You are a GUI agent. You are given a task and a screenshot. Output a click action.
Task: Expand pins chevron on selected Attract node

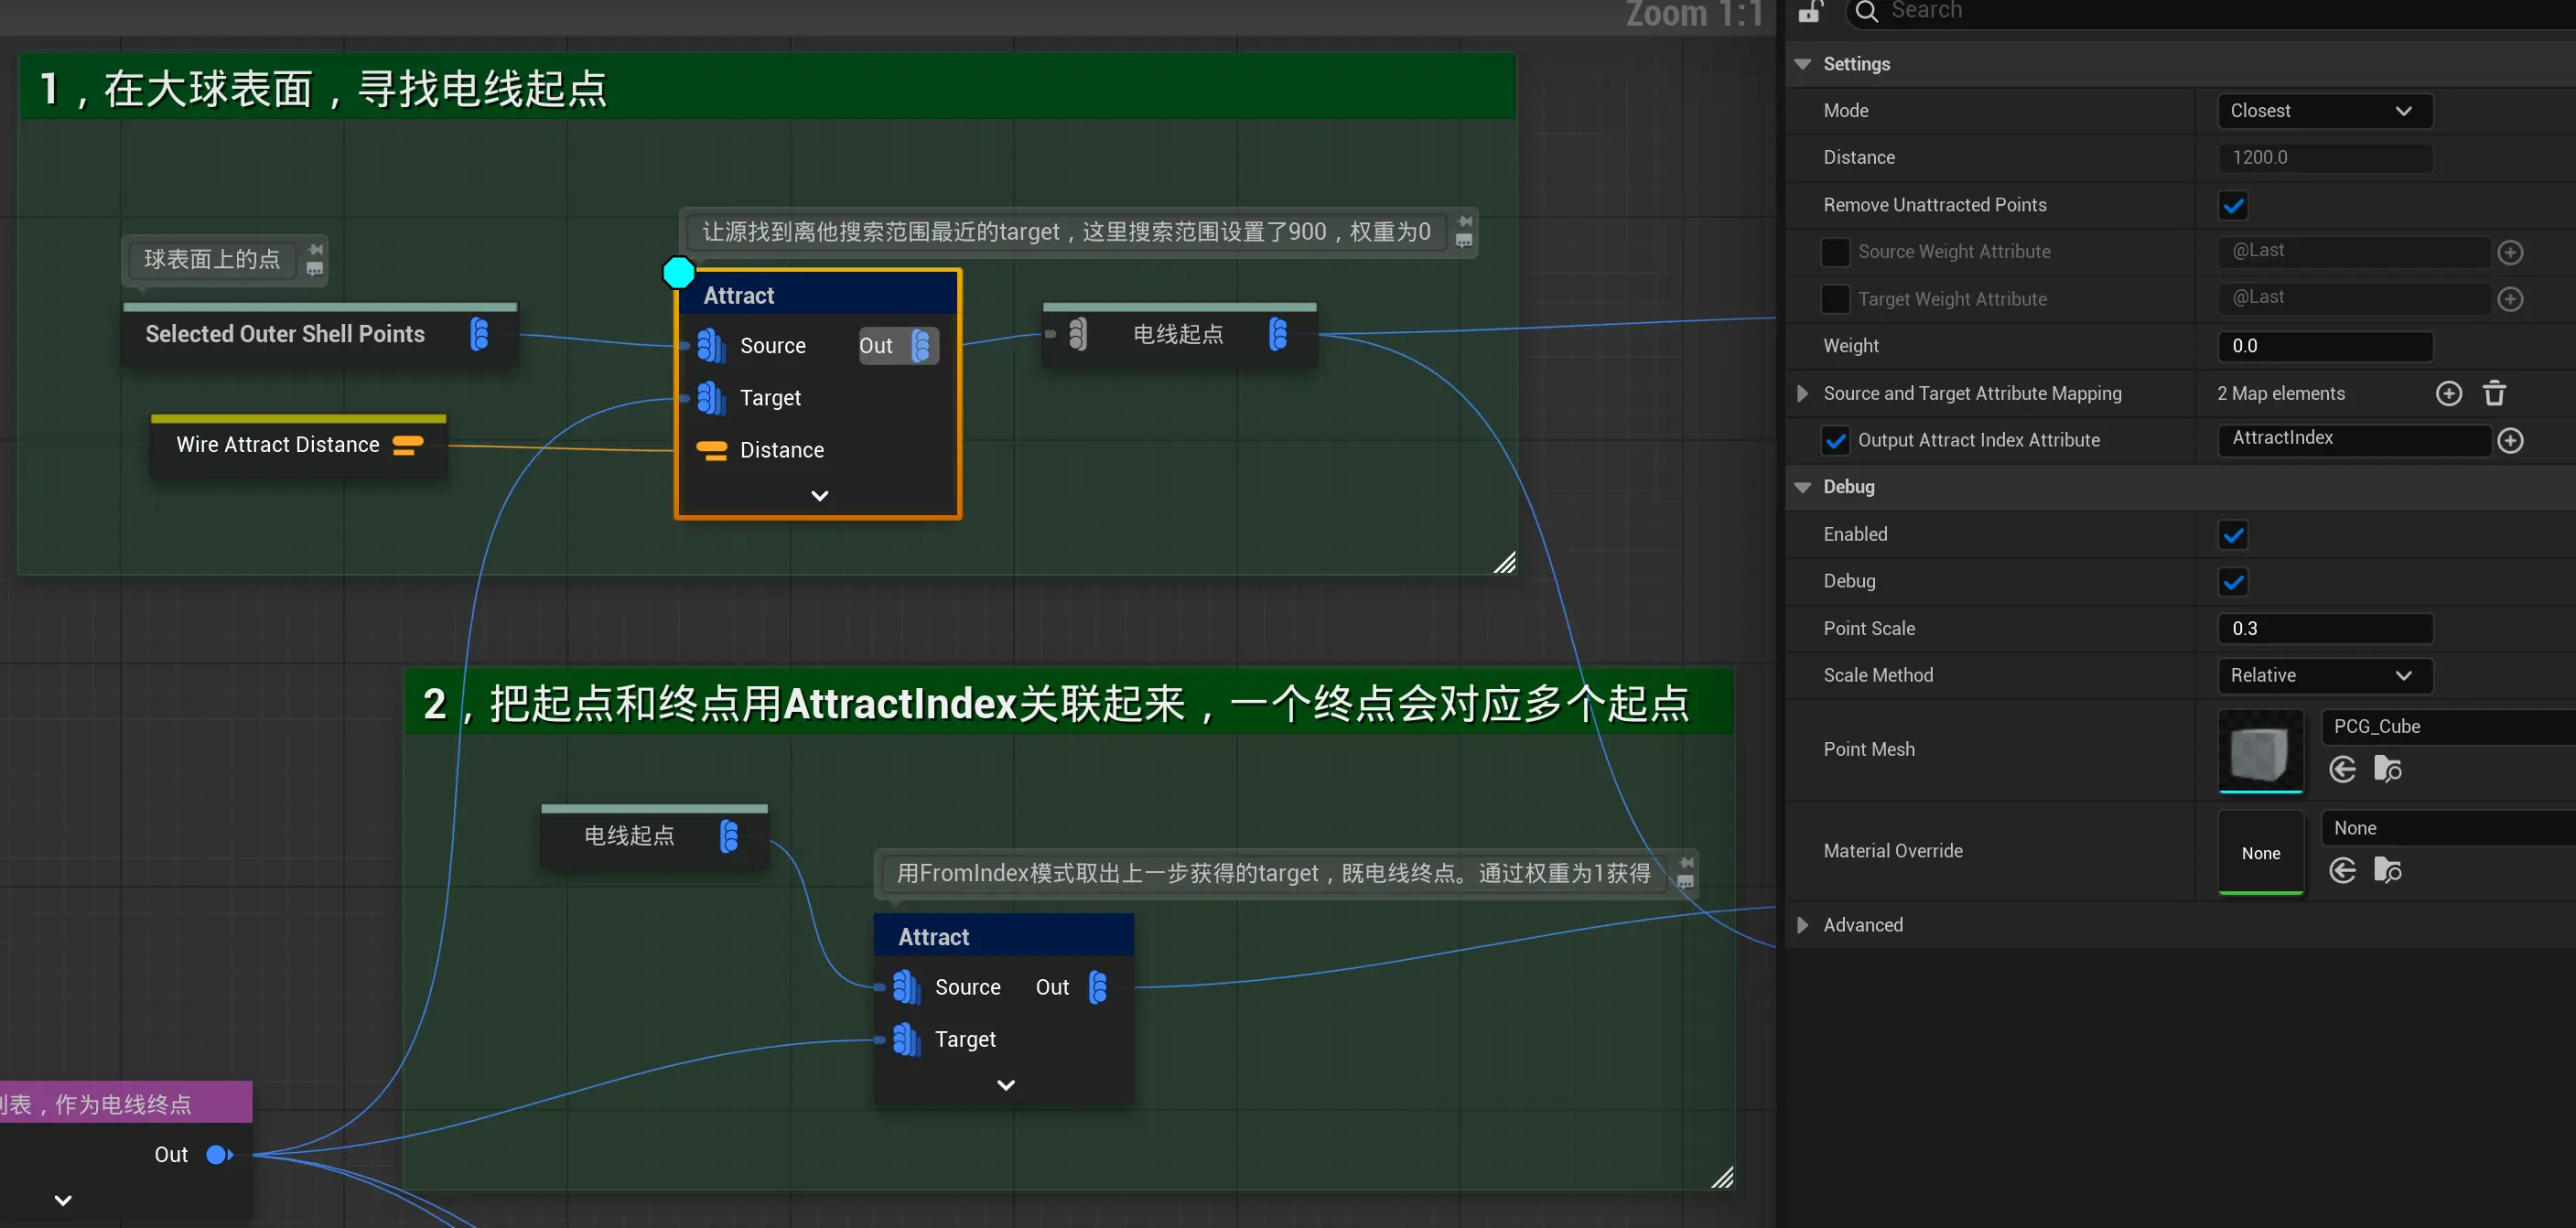point(819,496)
